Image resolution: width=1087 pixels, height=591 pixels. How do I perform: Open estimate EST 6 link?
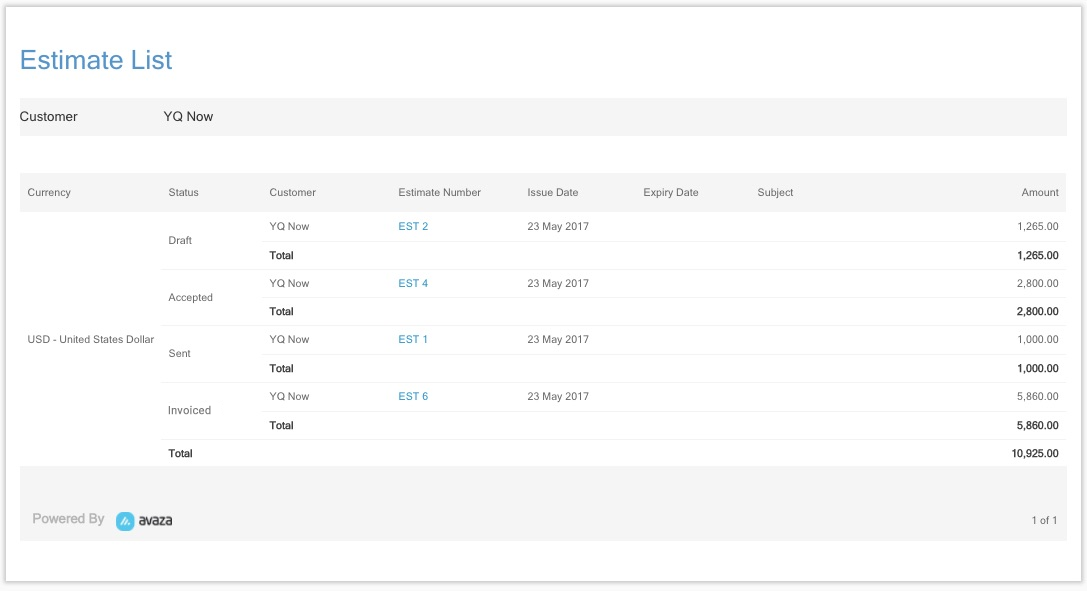click(x=413, y=396)
